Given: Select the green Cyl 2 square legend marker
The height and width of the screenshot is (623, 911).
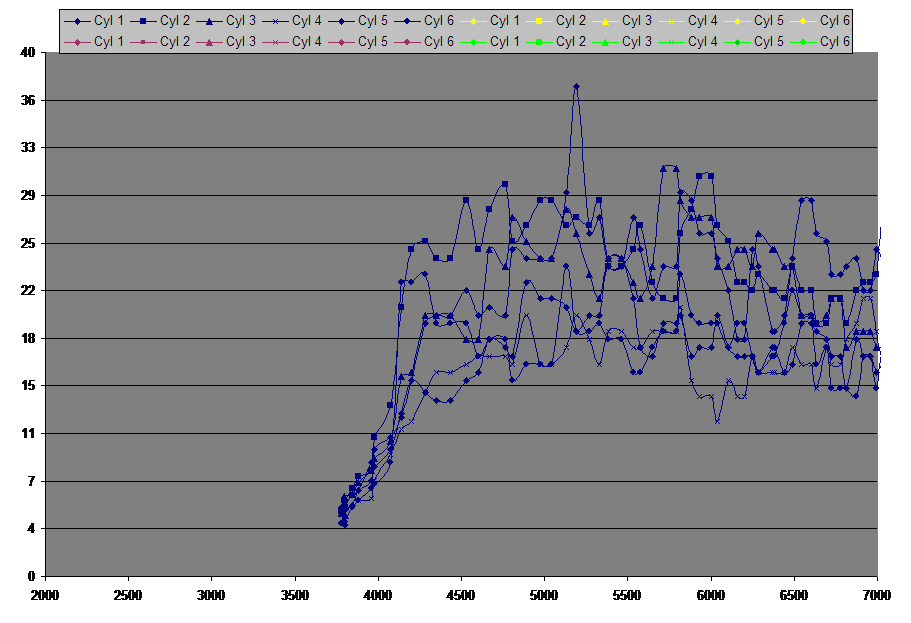Looking at the screenshot, I should pyautogui.click(x=540, y=41).
